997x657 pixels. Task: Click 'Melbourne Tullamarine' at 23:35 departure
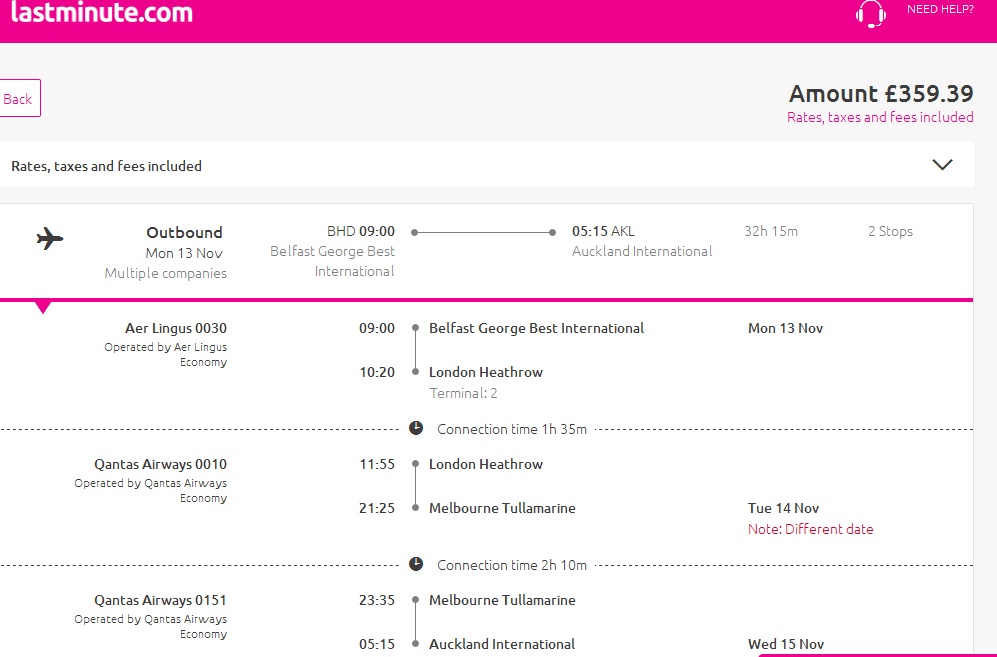[502, 600]
